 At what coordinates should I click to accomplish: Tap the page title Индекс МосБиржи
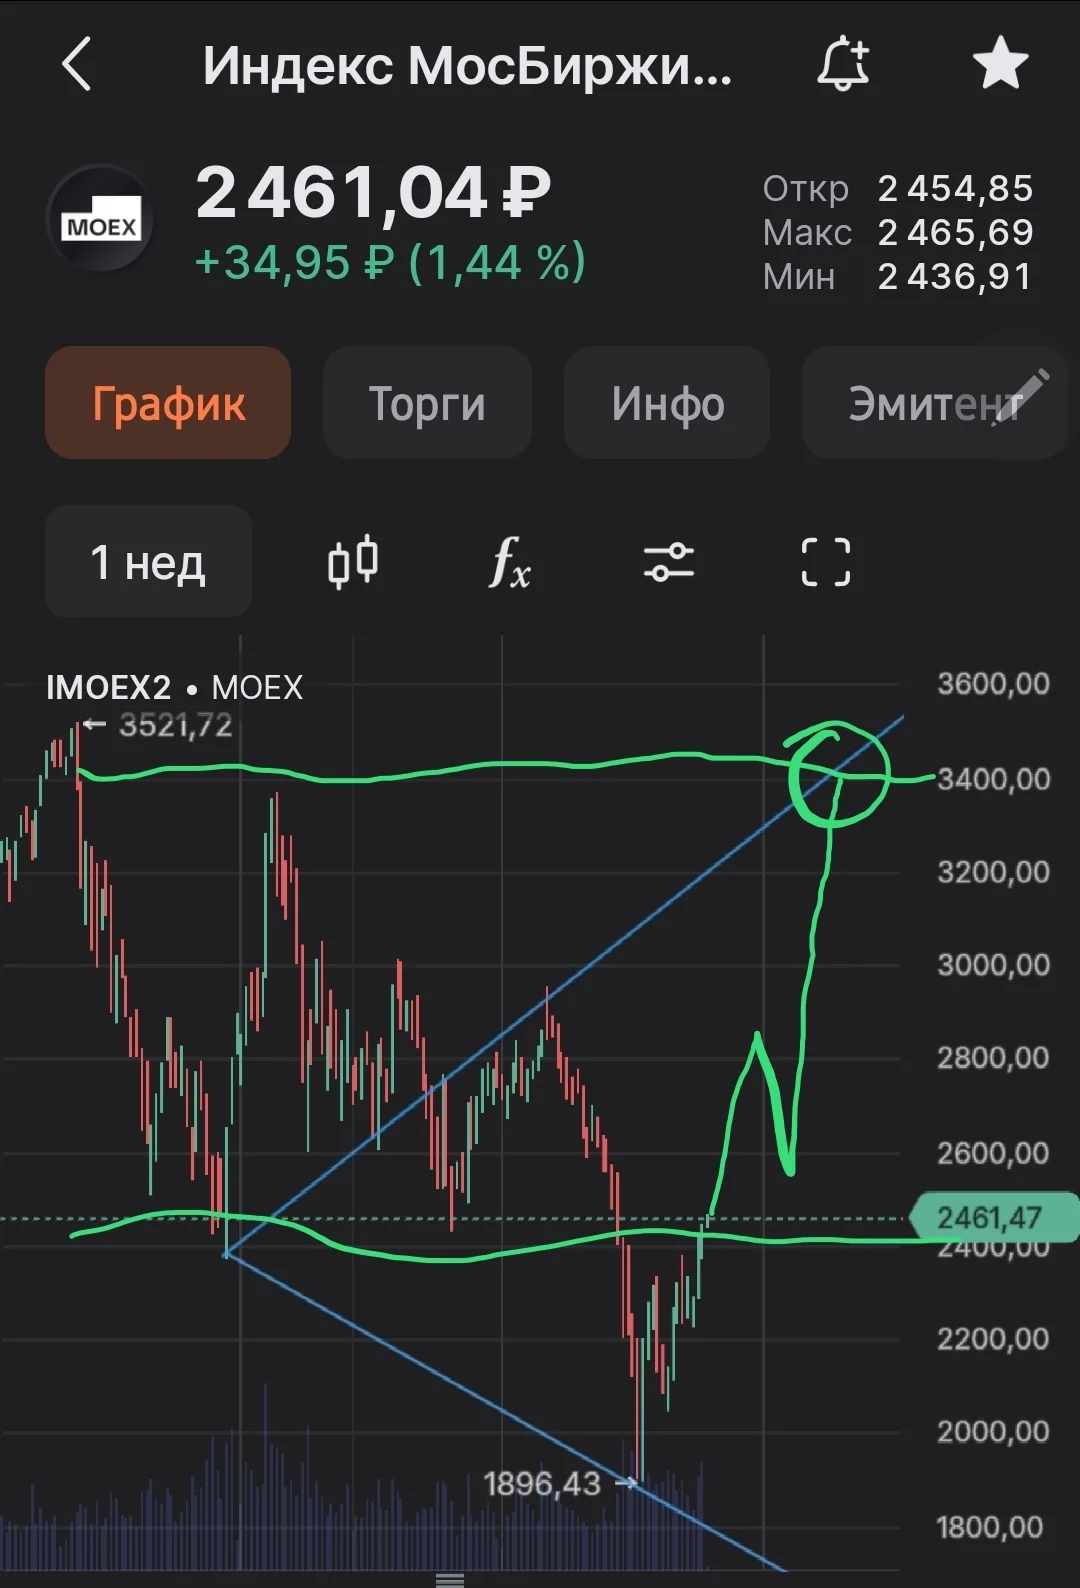tap(467, 66)
